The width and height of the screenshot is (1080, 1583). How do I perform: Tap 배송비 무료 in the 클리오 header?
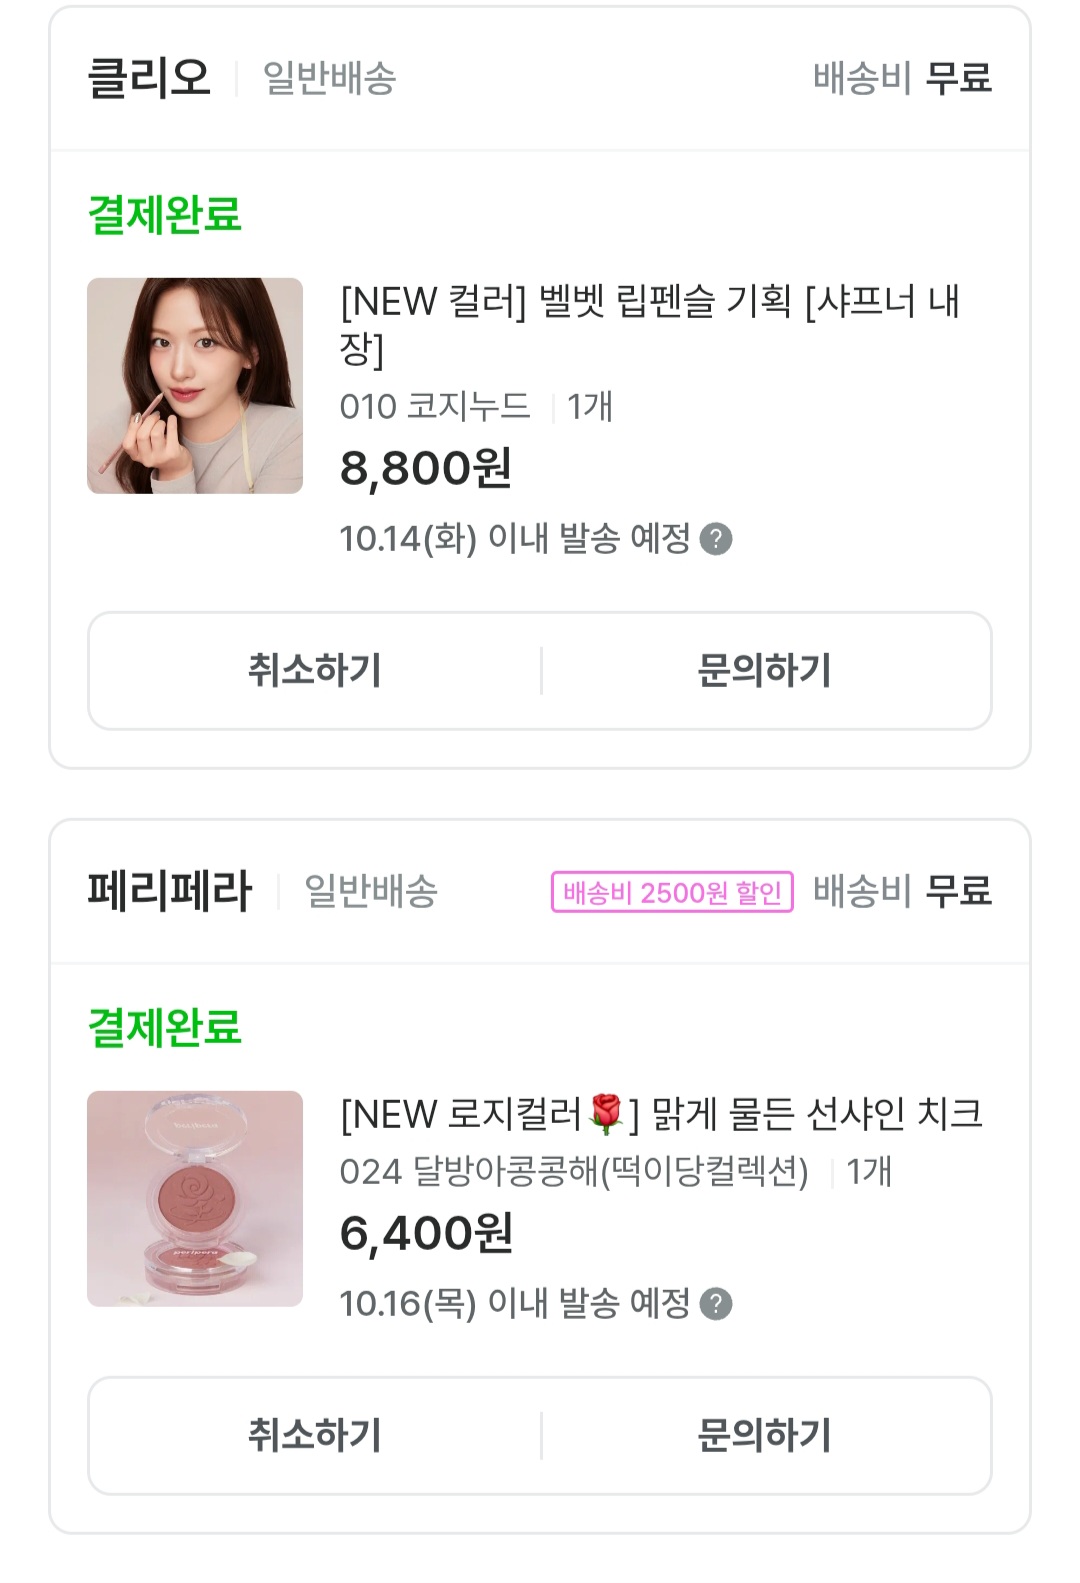click(x=902, y=78)
